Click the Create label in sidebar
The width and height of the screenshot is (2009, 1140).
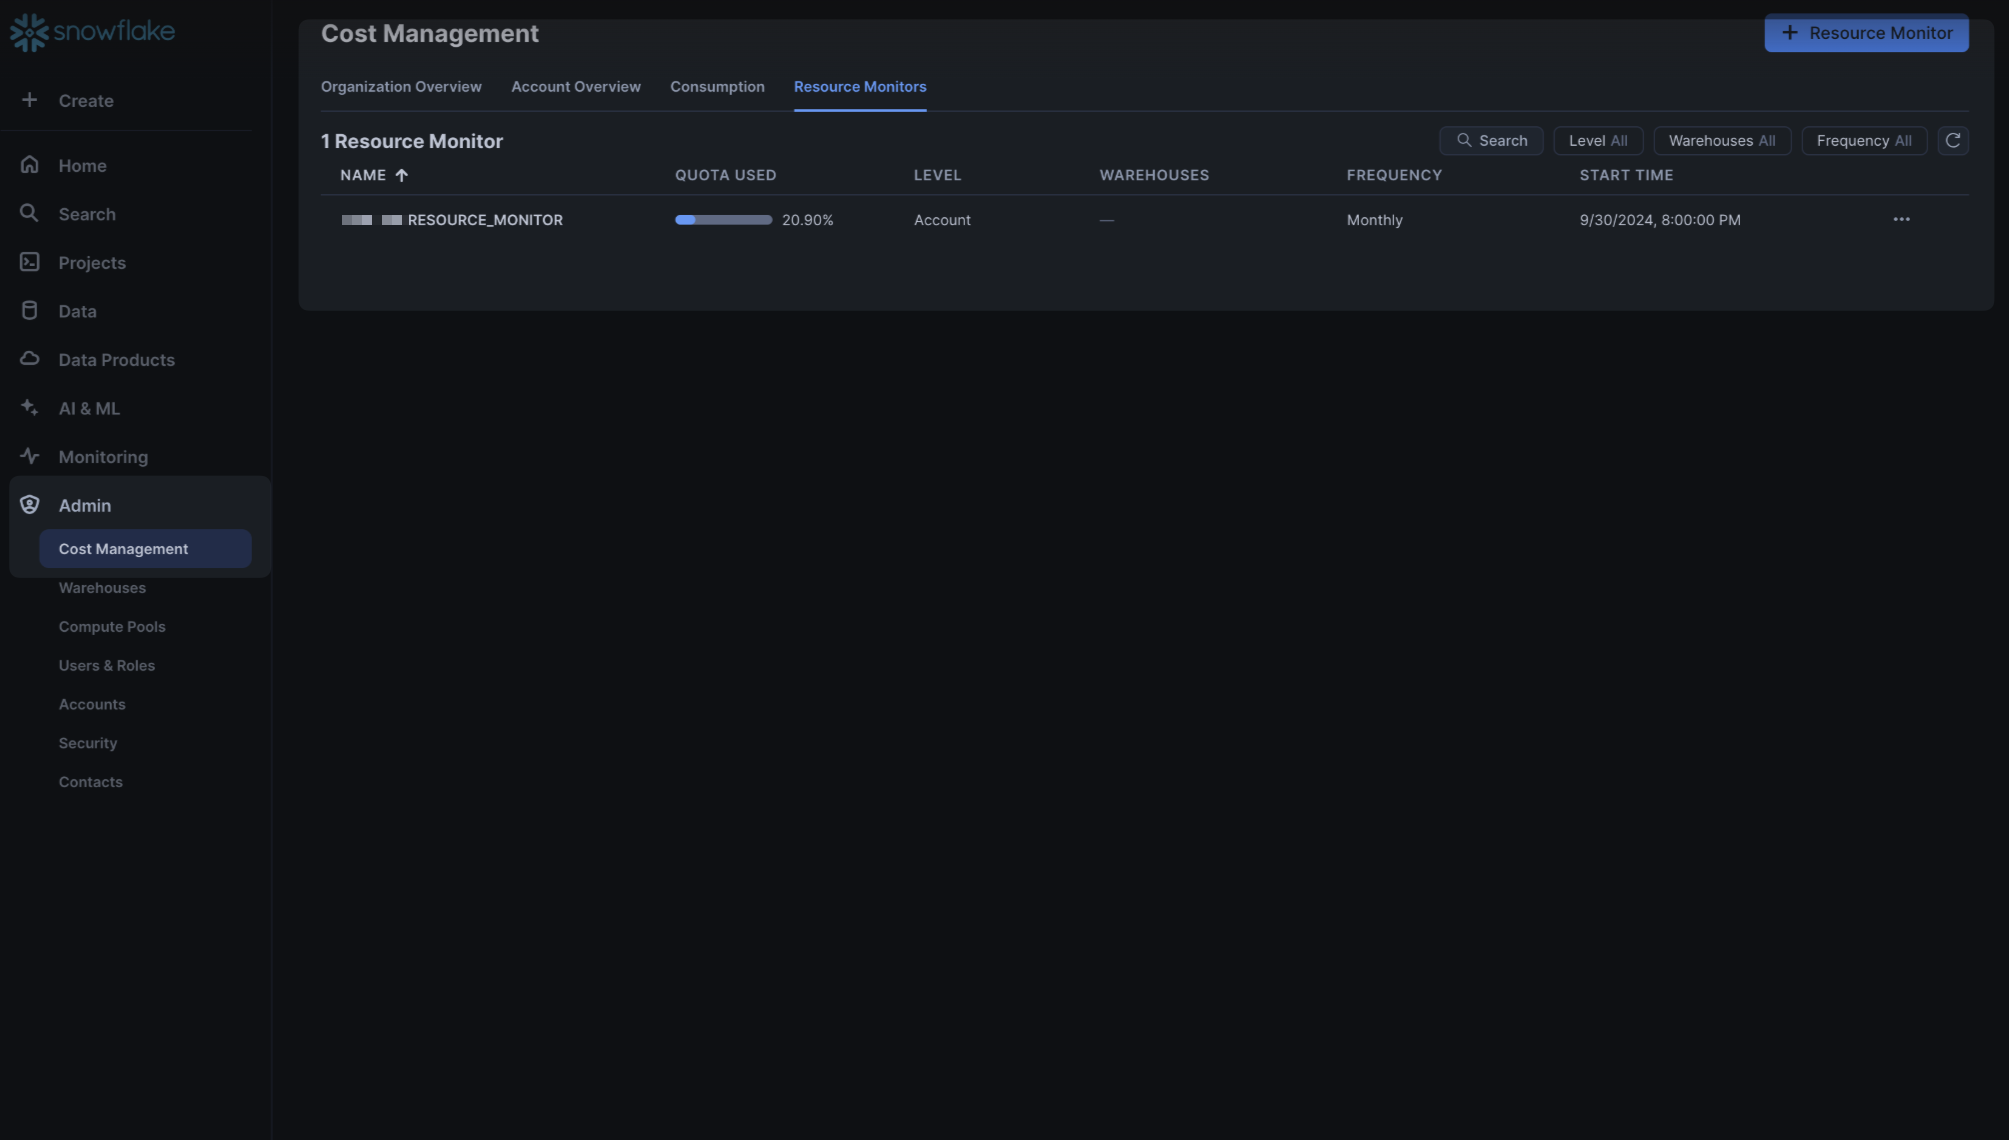click(86, 101)
